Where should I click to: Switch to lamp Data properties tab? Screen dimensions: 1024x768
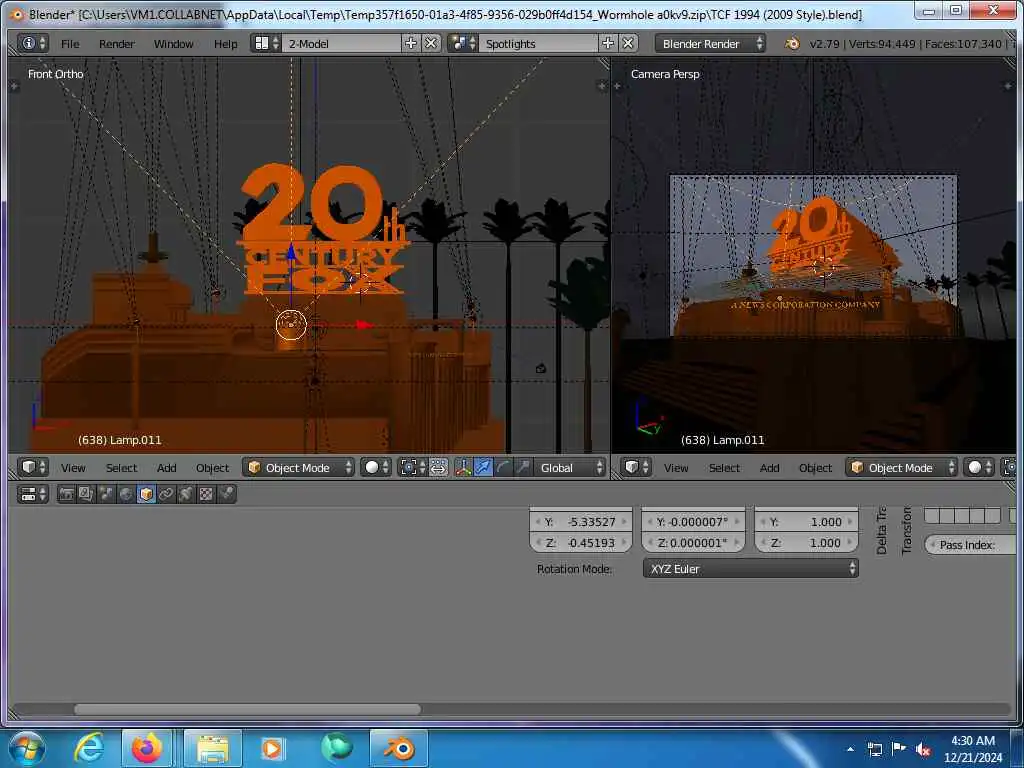[x=186, y=494]
